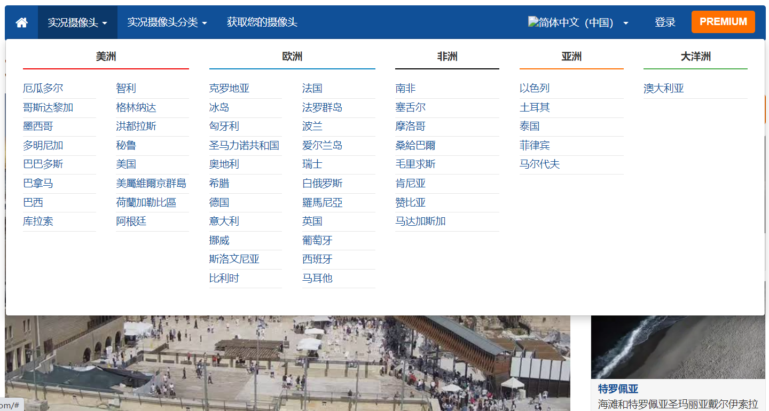Viewport: 769px width, 411px height.
Task: Select 西班牙 in the Europe list
Action: tap(317, 259)
